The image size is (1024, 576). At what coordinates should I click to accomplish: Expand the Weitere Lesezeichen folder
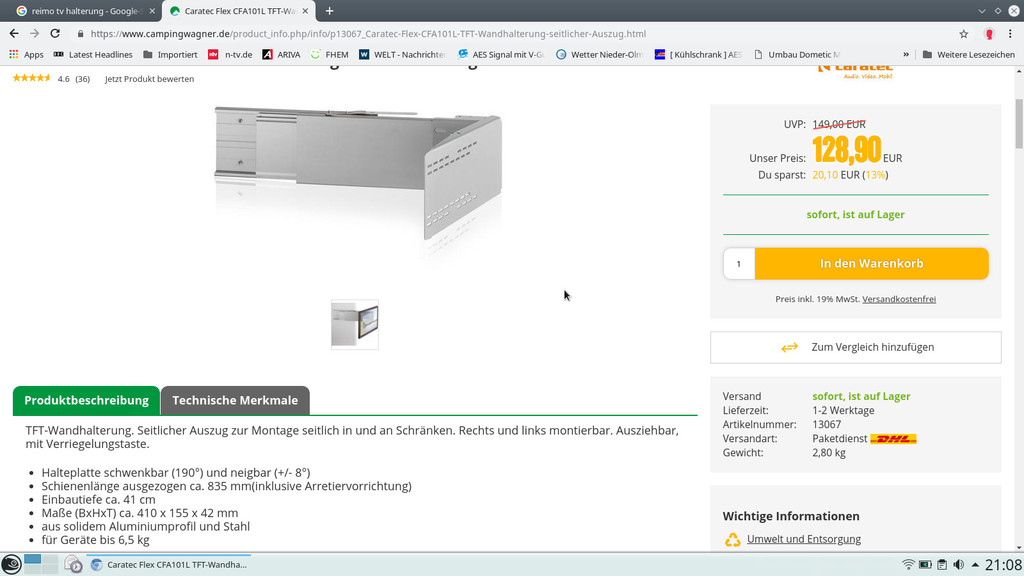coord(968,54)
